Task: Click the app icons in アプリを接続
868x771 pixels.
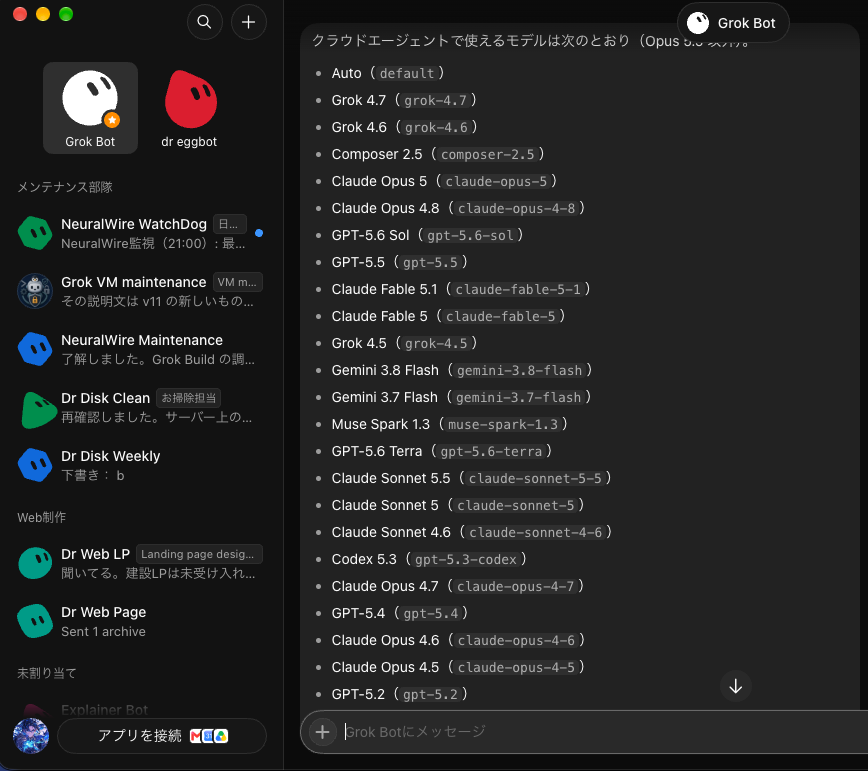Action: [x=209, y=736]
